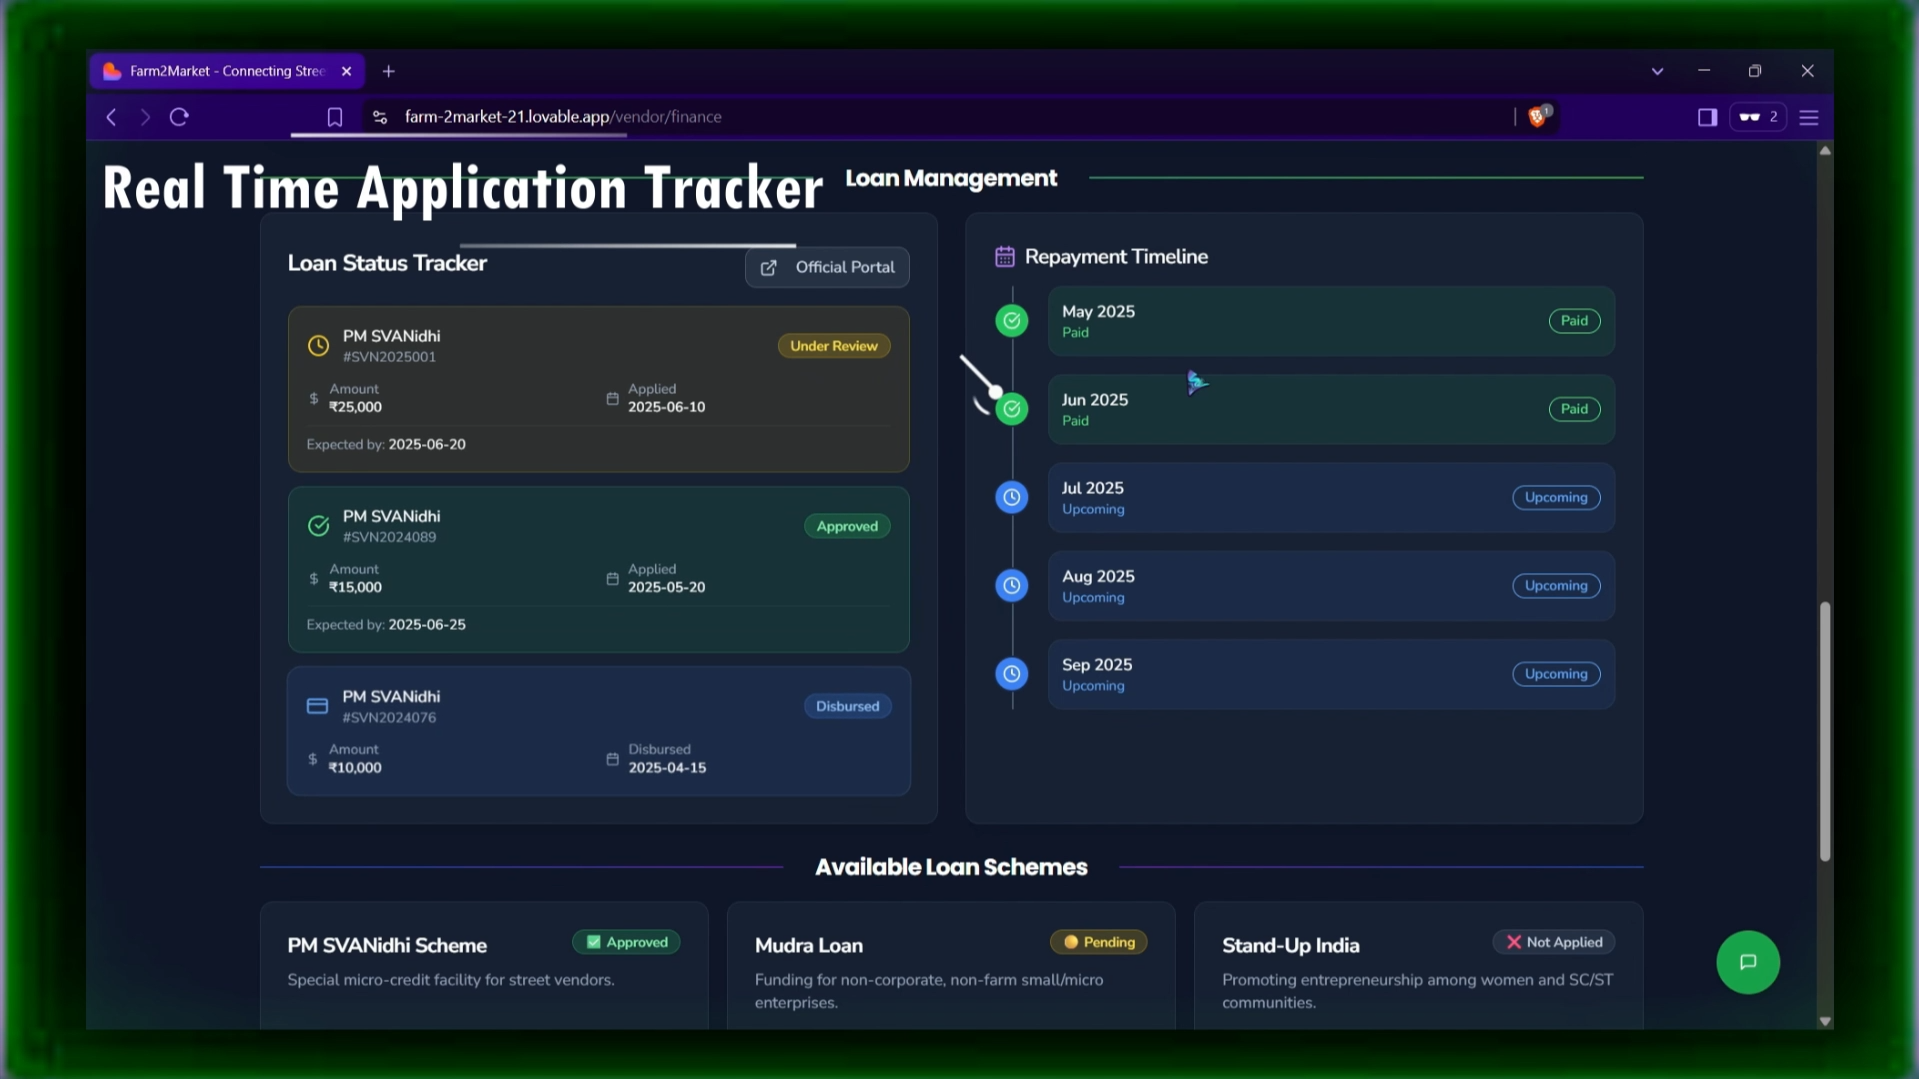Viewport: 1919px width, 1079px height.
Task: Click the Under Review status badge
Action: [x=833, y=346]
